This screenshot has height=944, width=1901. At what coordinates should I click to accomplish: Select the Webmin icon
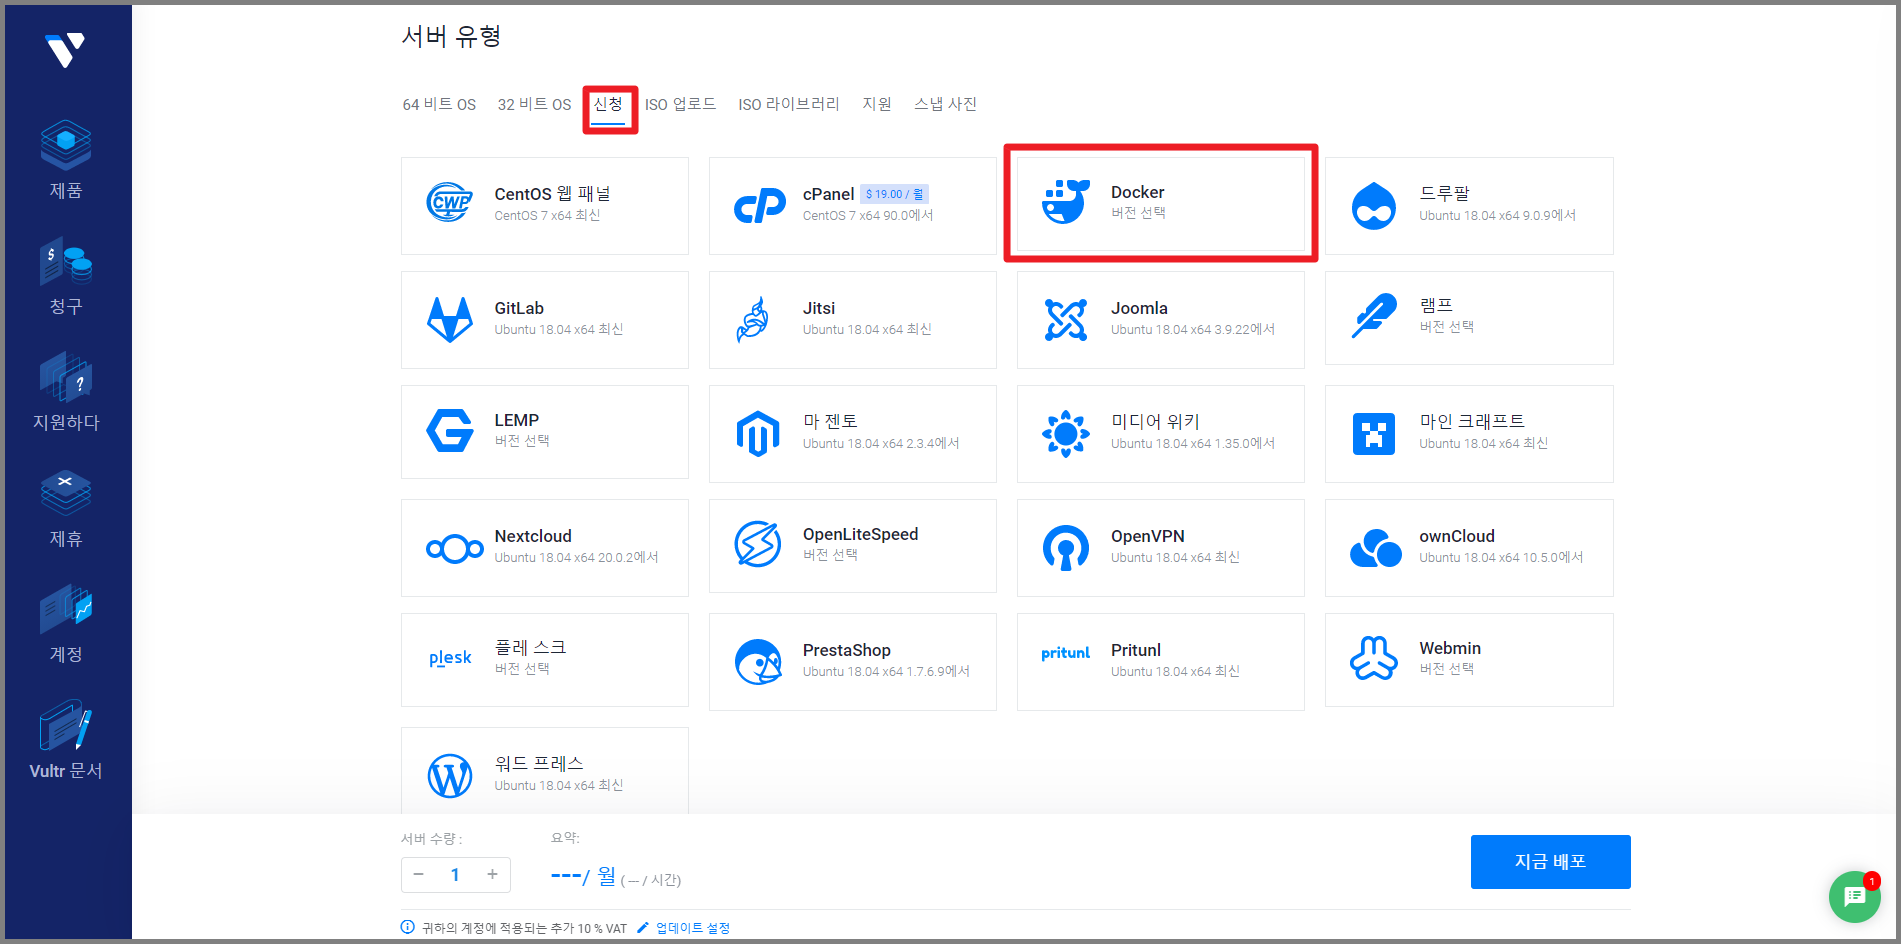[x=1374, y=658]
